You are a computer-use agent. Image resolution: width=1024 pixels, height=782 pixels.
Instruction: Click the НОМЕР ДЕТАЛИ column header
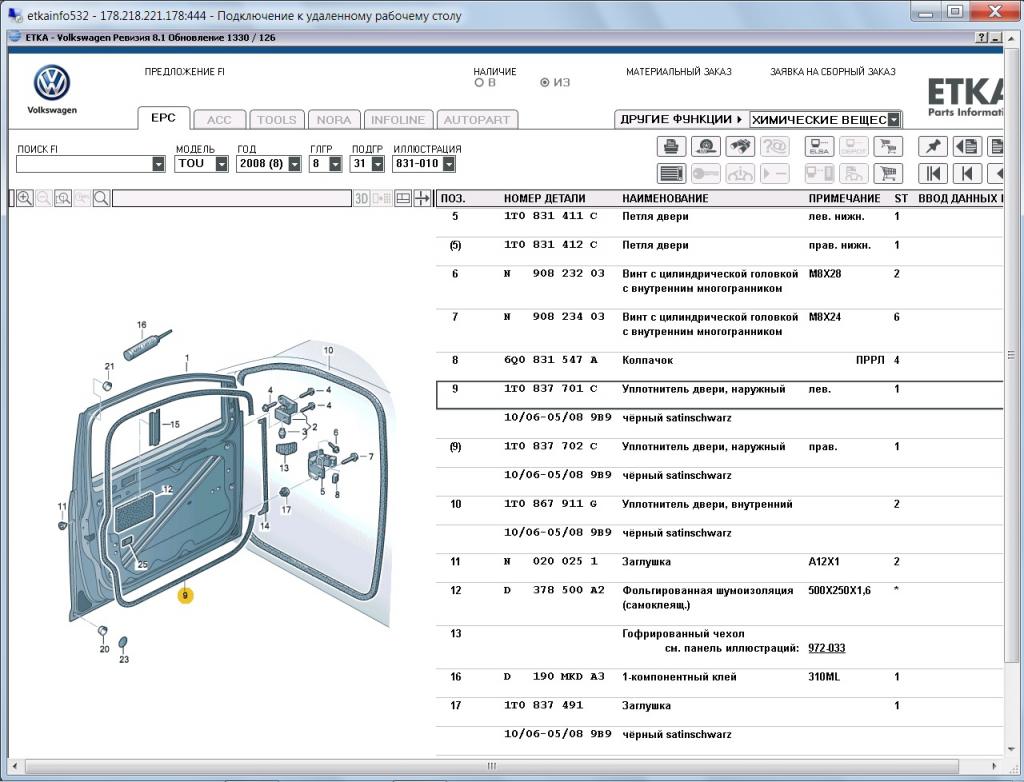(545, 199)
